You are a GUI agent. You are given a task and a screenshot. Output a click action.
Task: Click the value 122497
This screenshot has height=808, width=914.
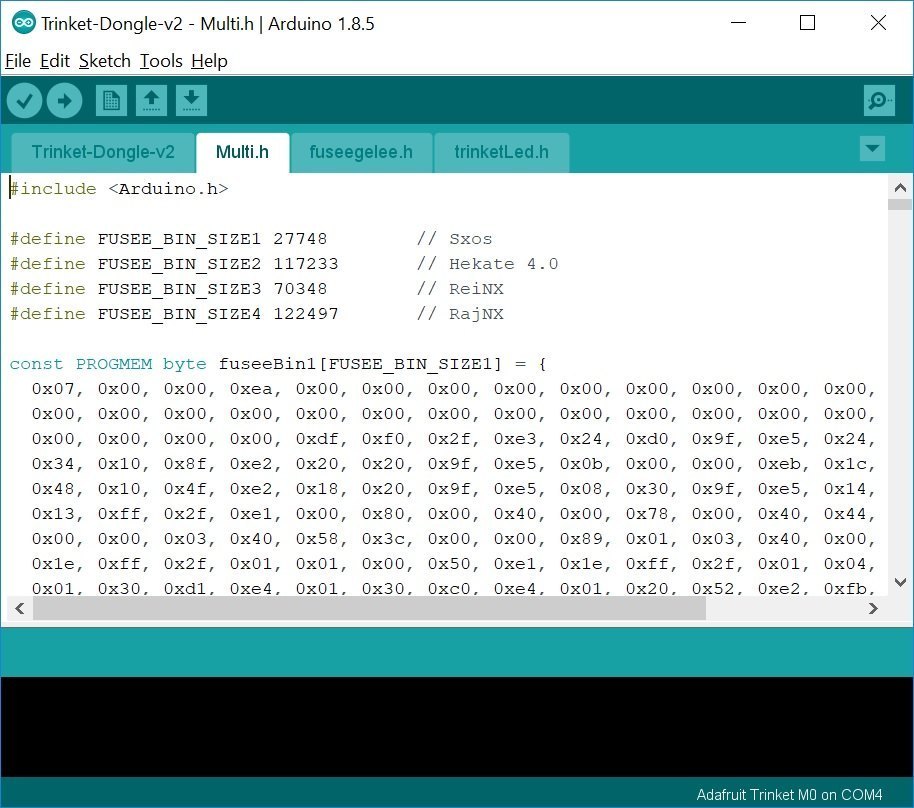point(306,314)
